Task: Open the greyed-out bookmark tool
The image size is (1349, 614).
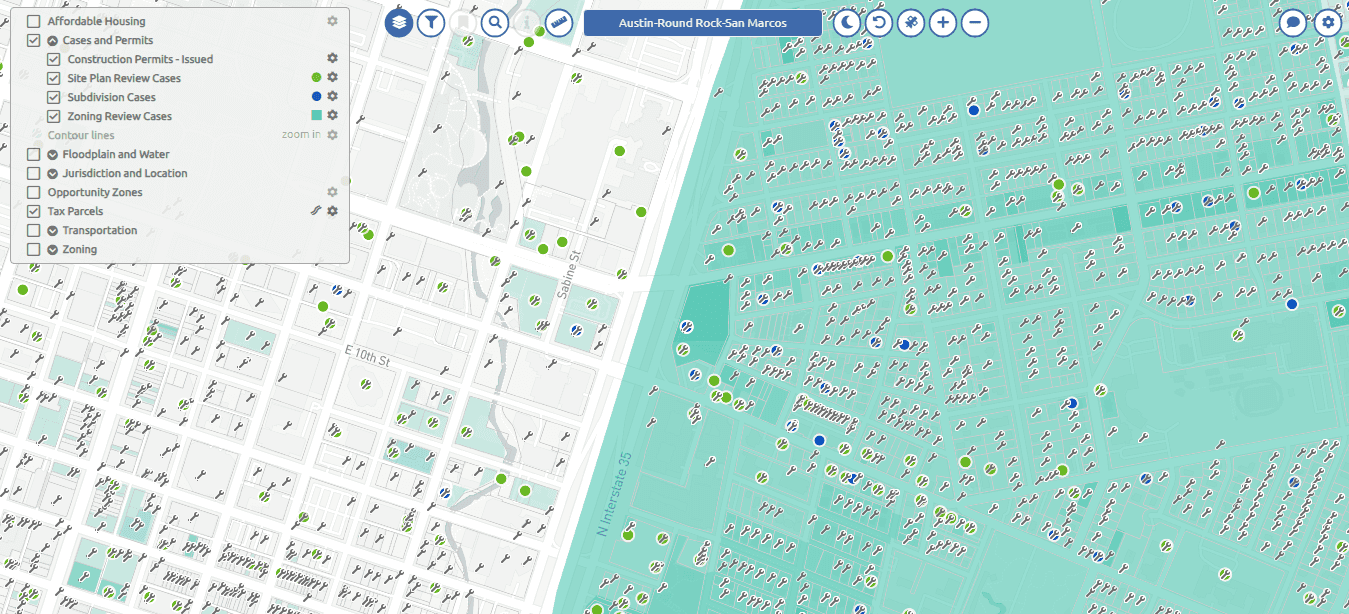Action: (x=463, y=22)
